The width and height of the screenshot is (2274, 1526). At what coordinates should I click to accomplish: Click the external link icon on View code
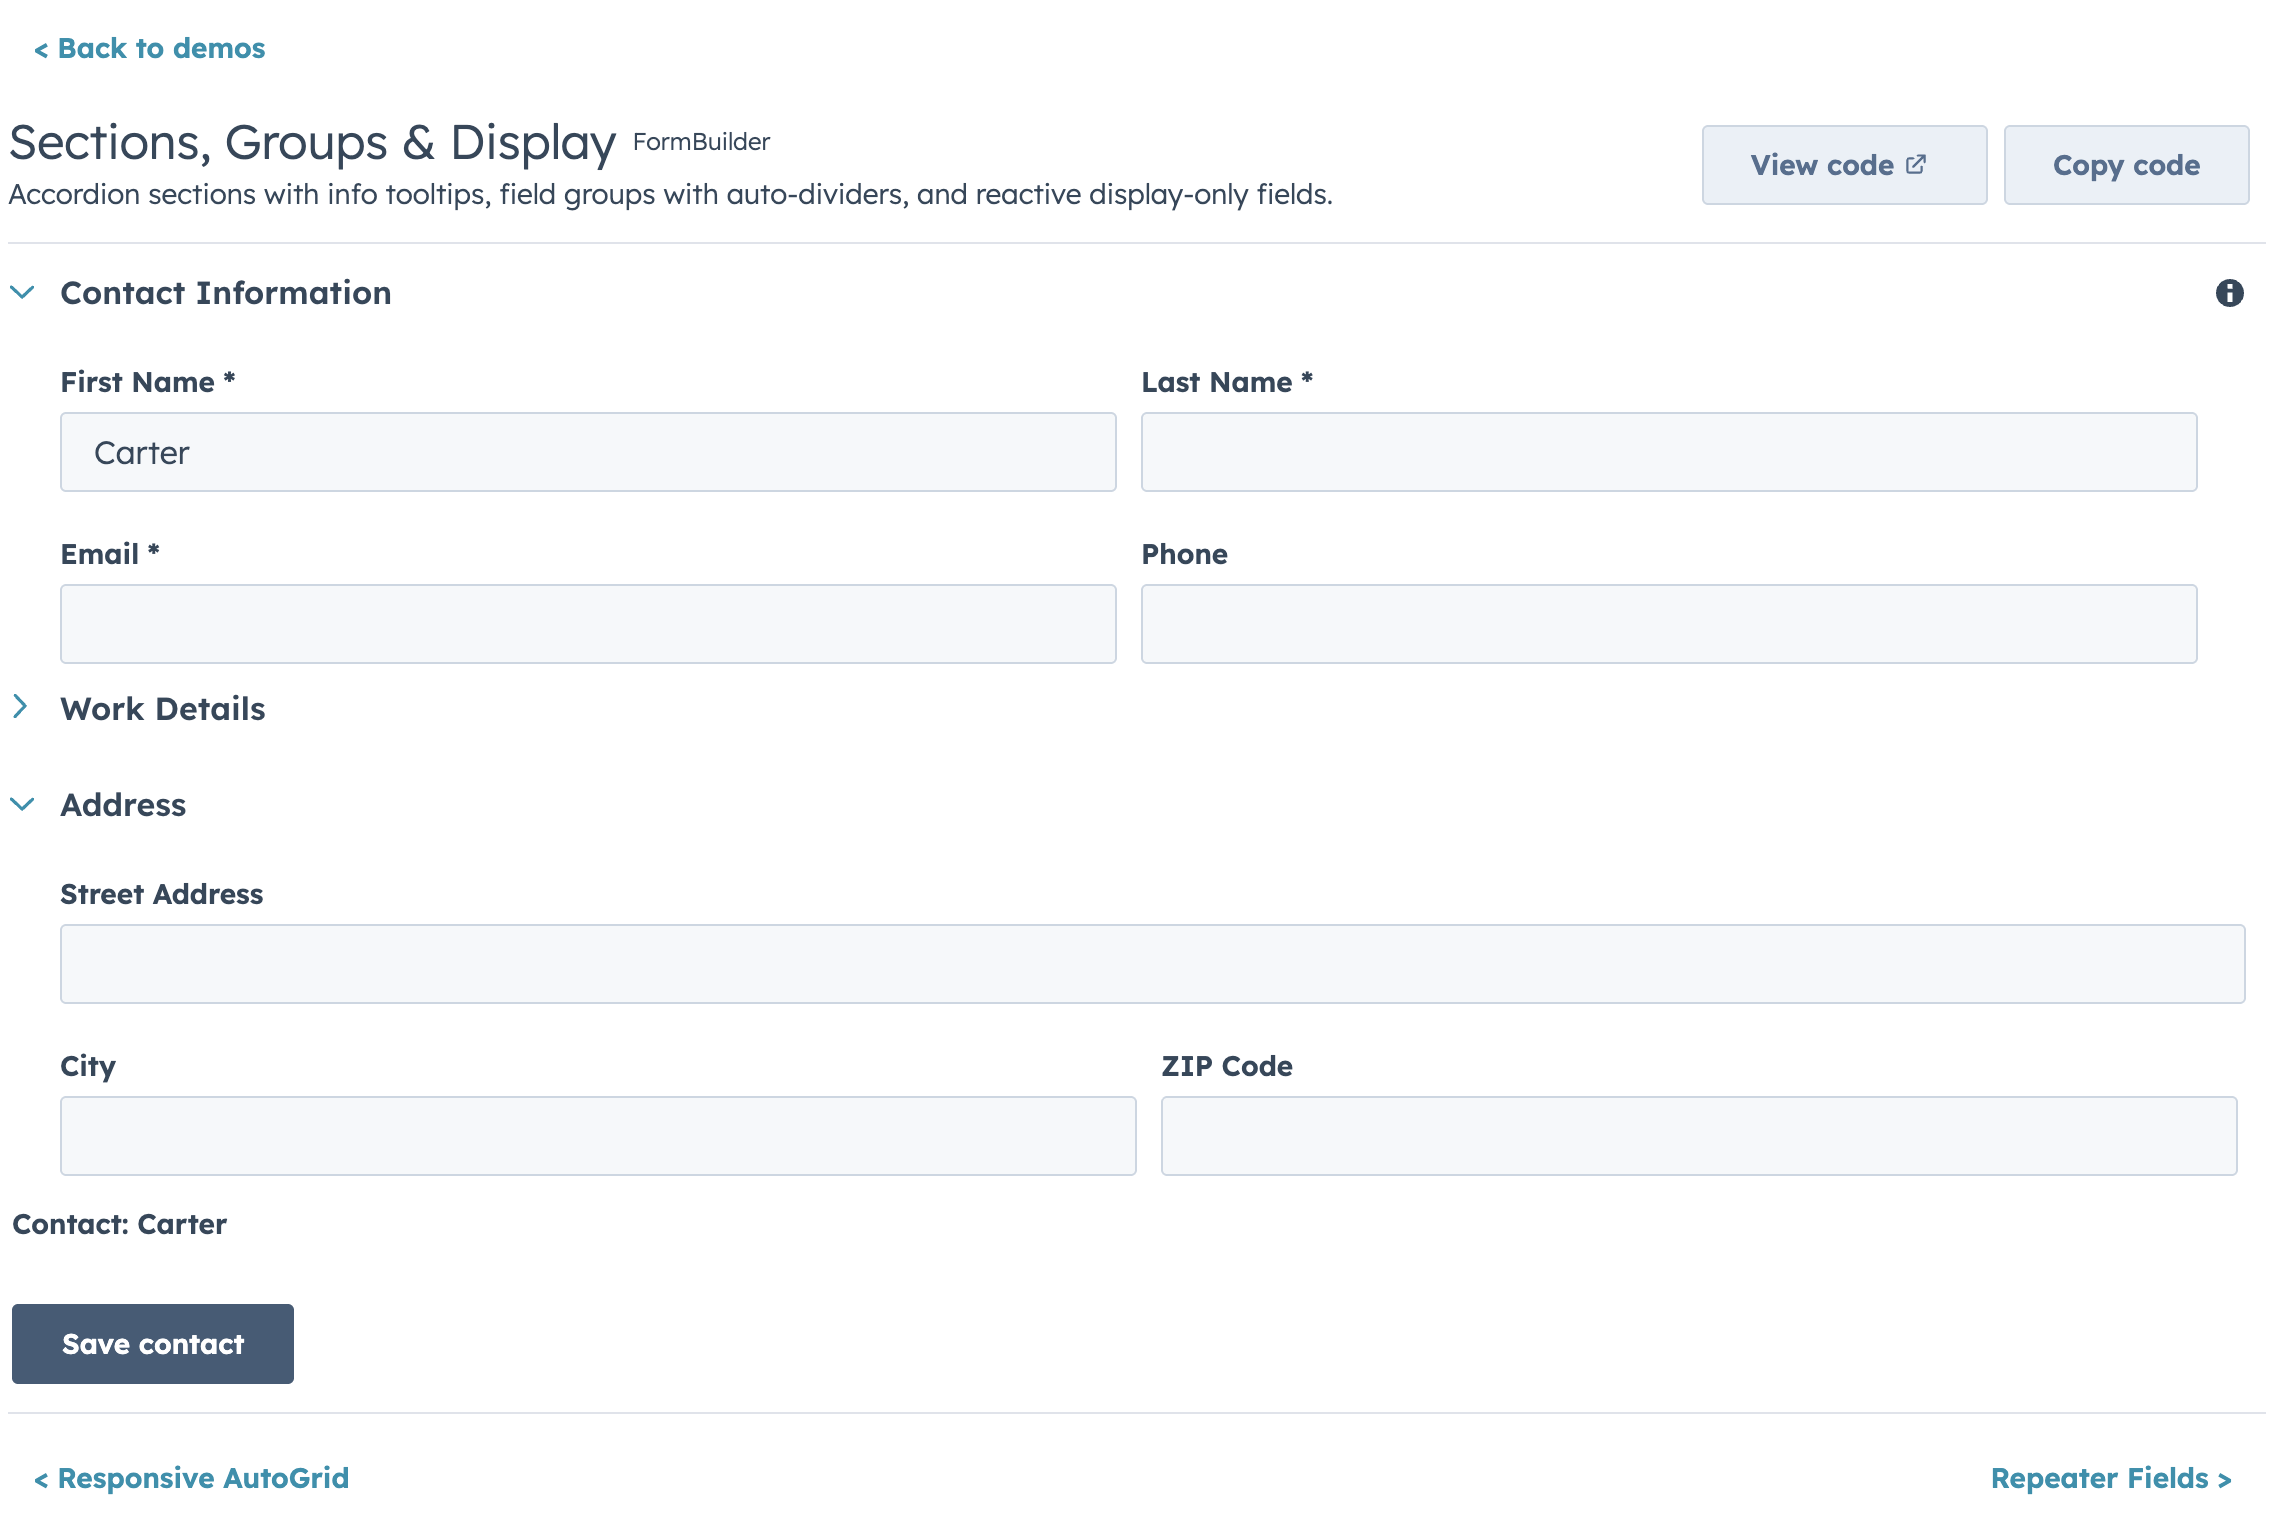tap(1915, 164)
